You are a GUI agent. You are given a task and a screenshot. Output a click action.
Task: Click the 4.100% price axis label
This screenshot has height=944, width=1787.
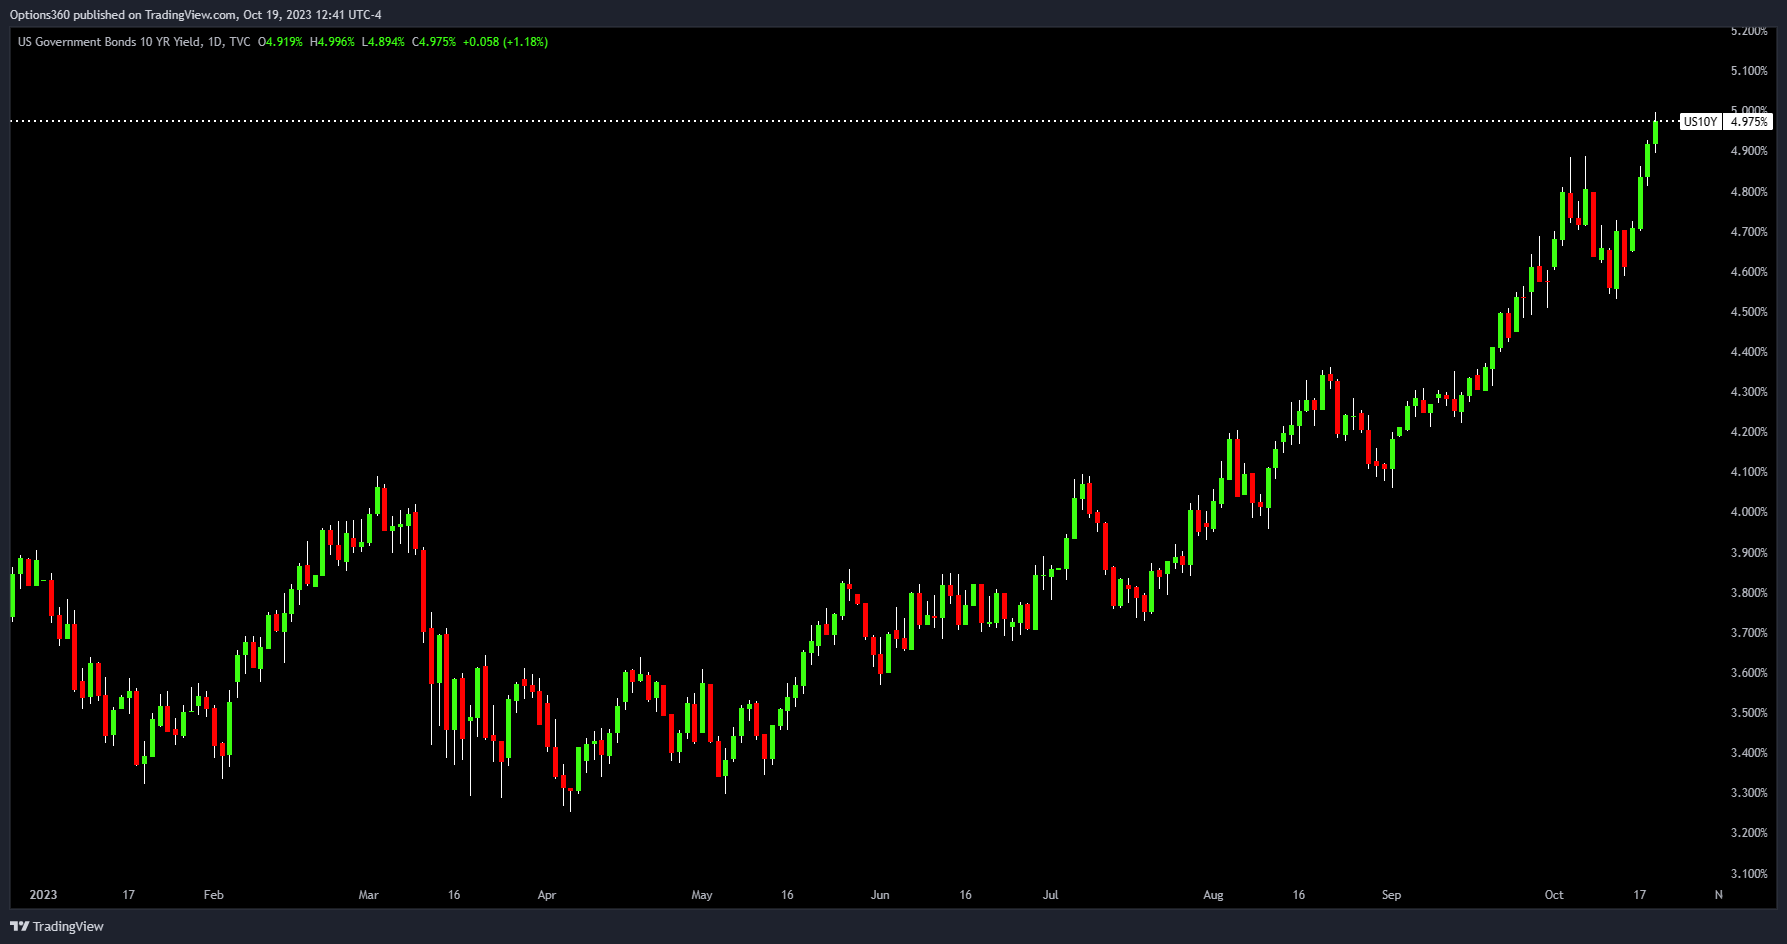click(x=1749, y=472)
